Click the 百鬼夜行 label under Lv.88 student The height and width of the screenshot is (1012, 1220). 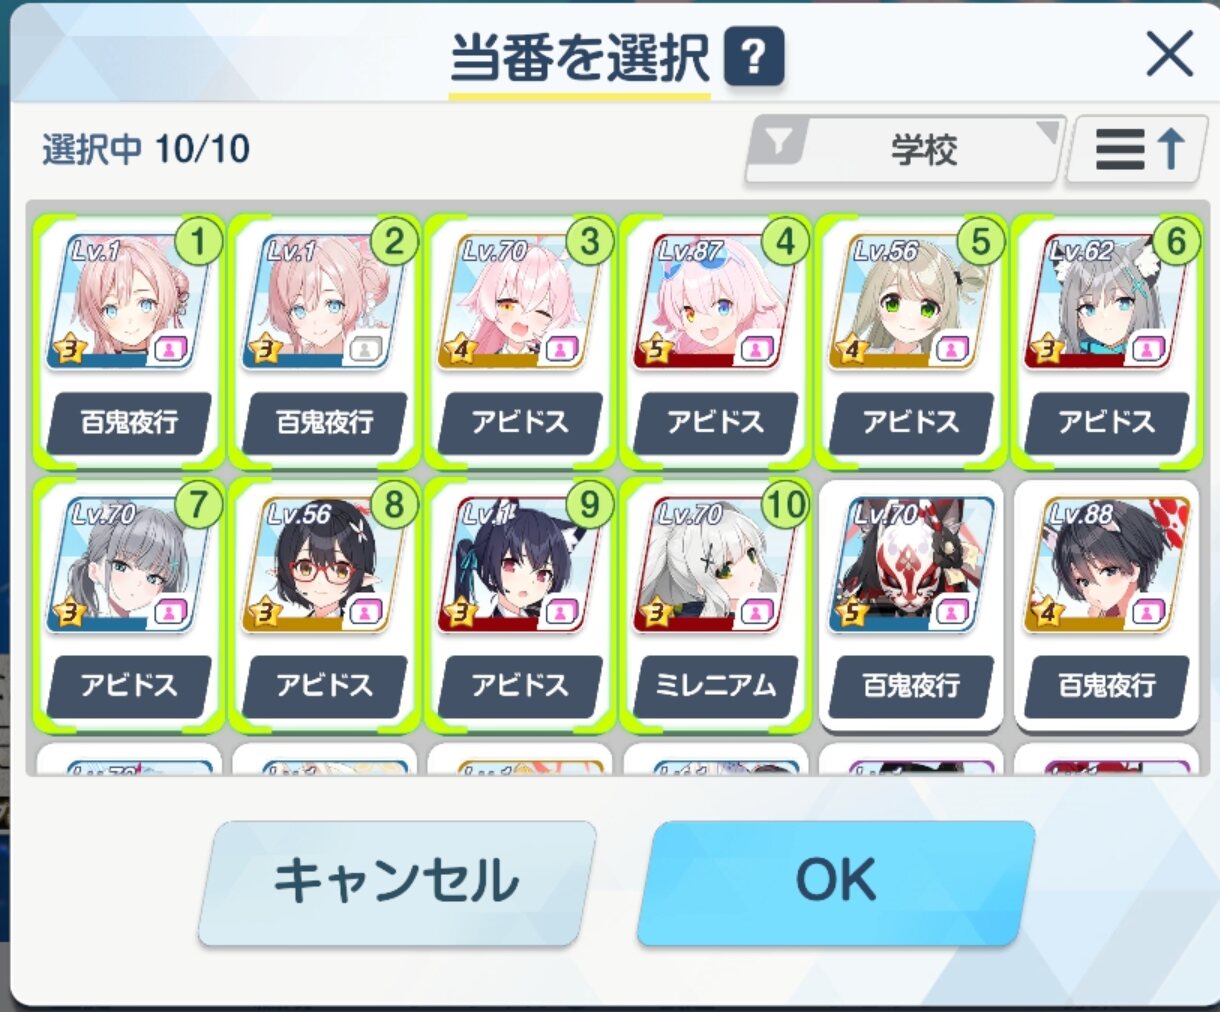click(x=1106, y=685)
